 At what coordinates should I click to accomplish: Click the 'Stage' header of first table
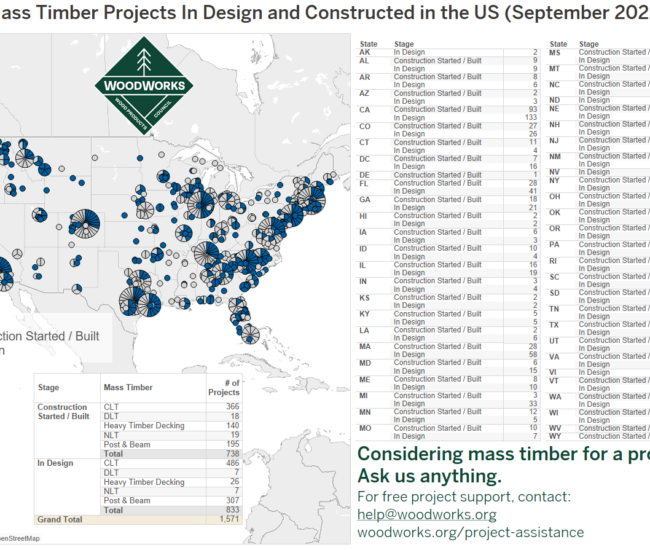click(x=404, y=44)
